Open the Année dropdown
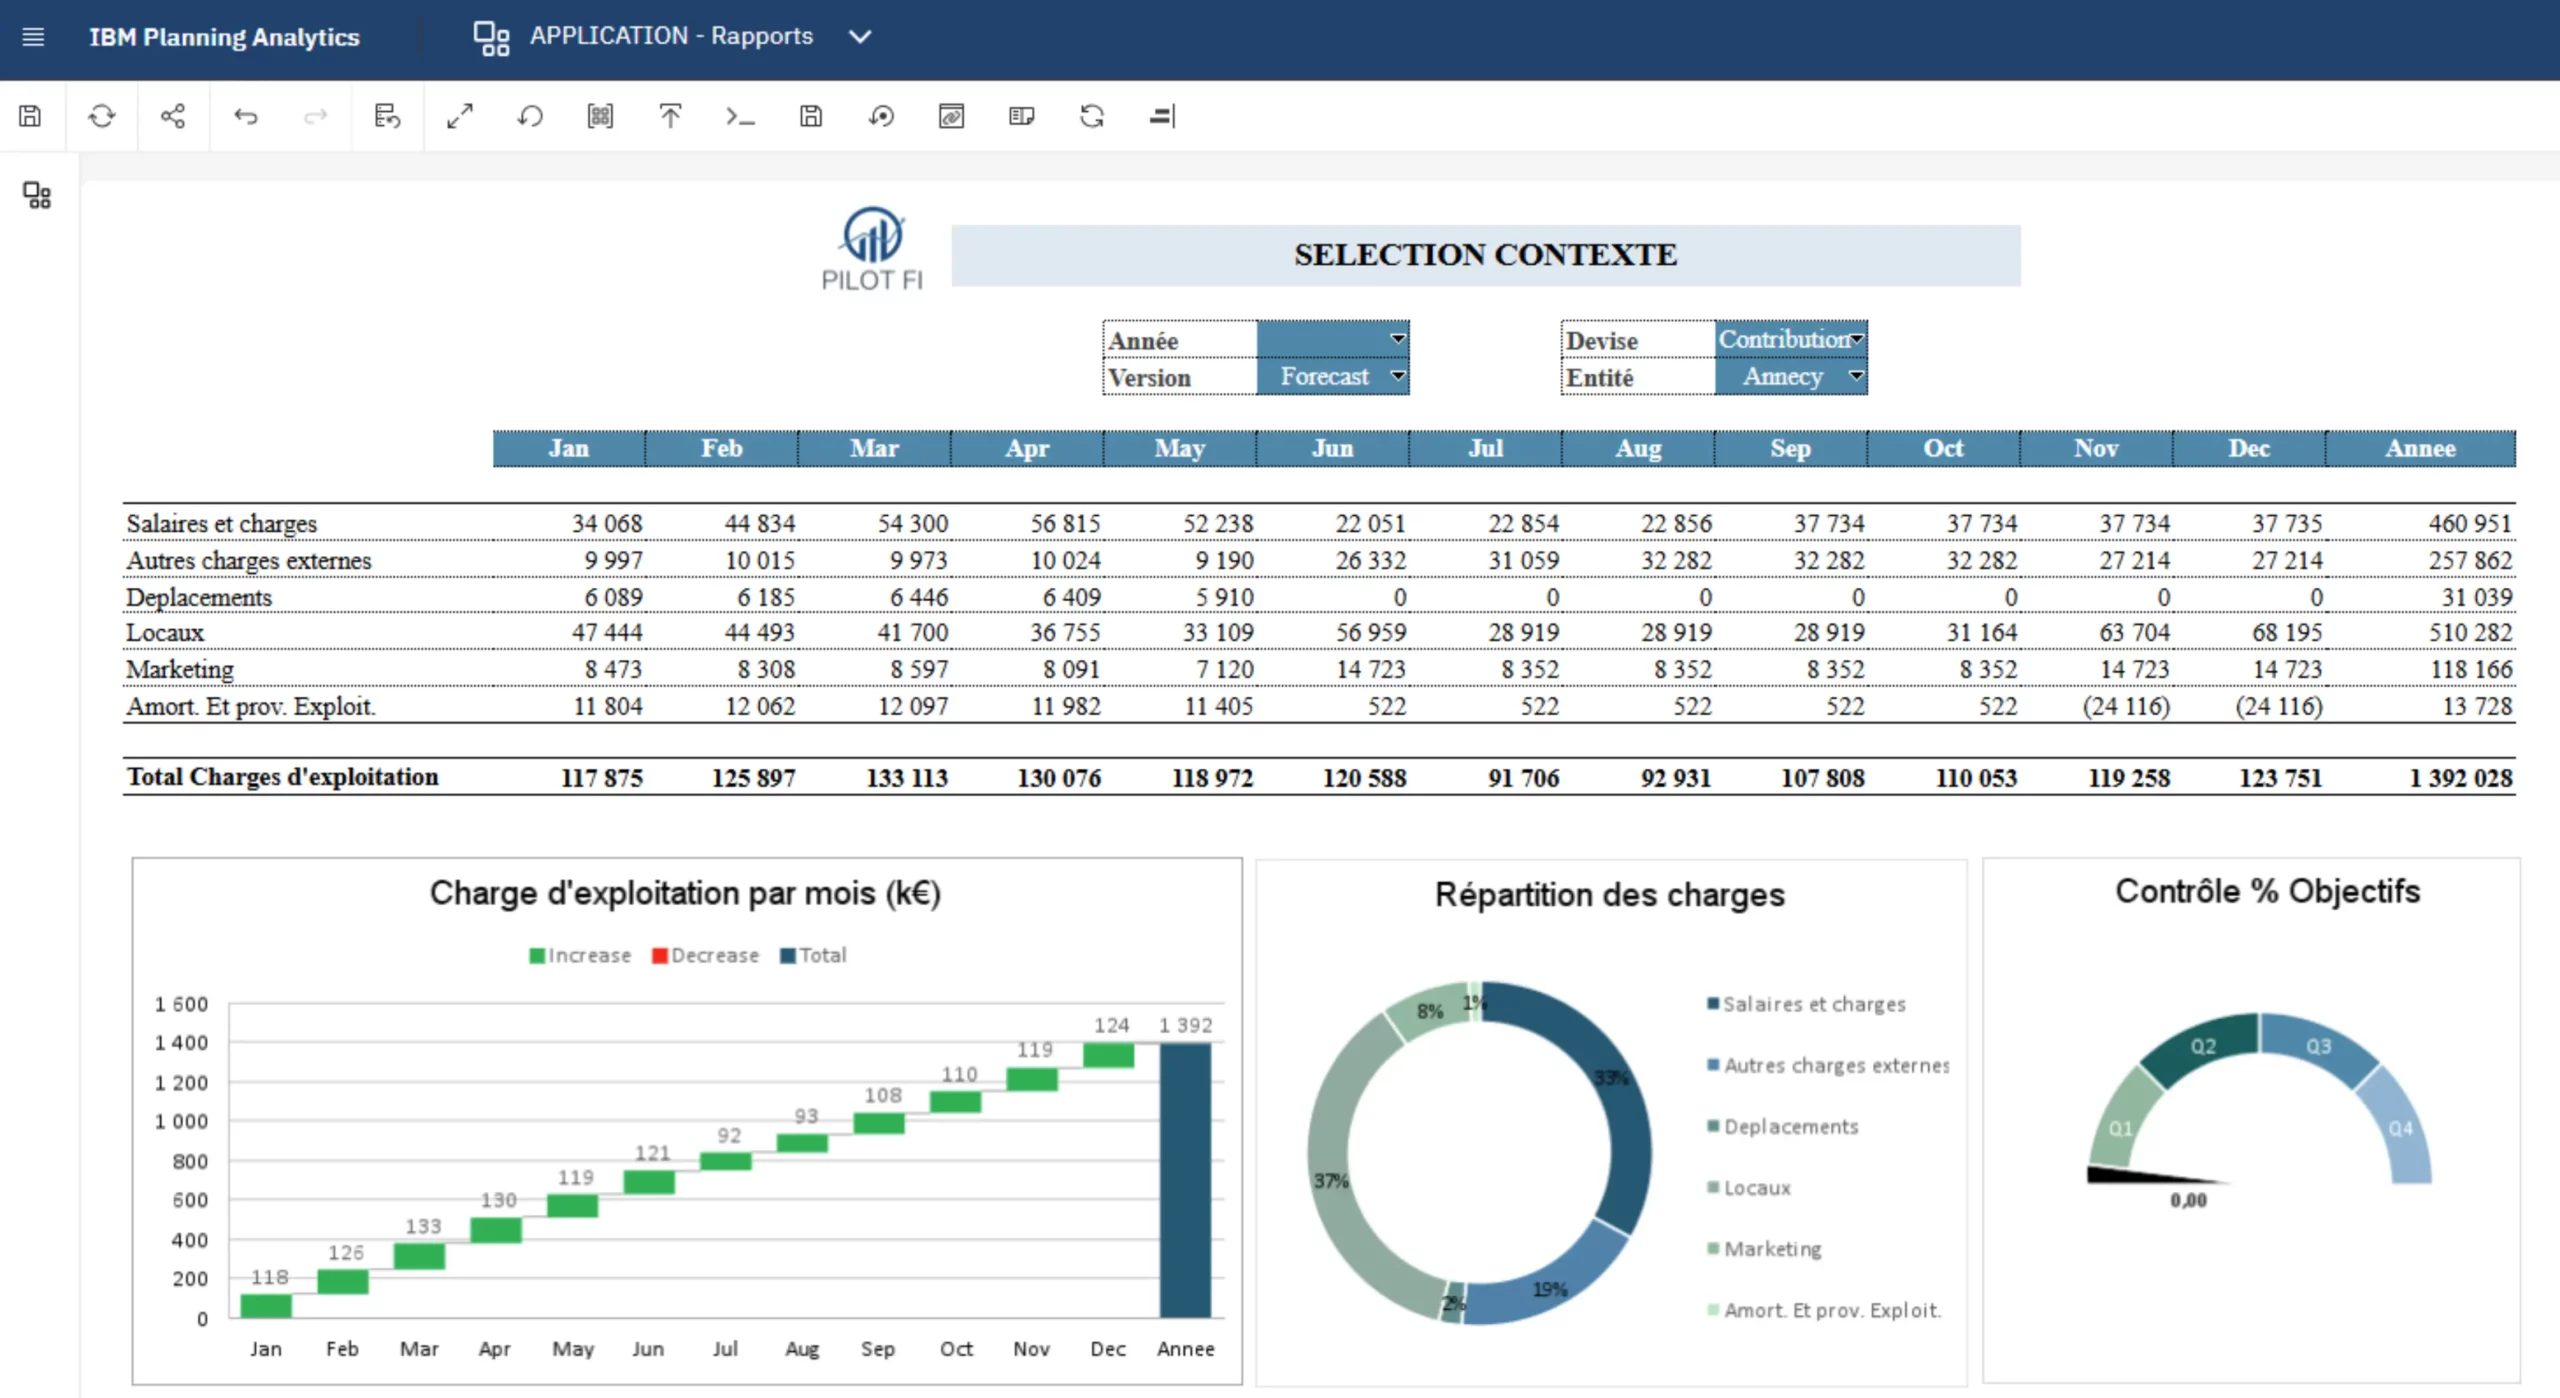 point(1397,339)
